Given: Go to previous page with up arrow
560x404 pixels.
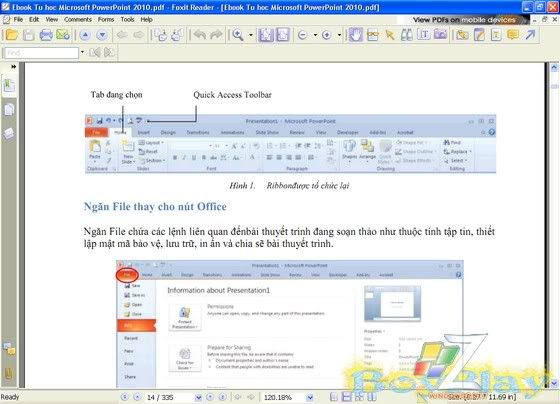Looking at the screenshot, I should click(85, 35).
